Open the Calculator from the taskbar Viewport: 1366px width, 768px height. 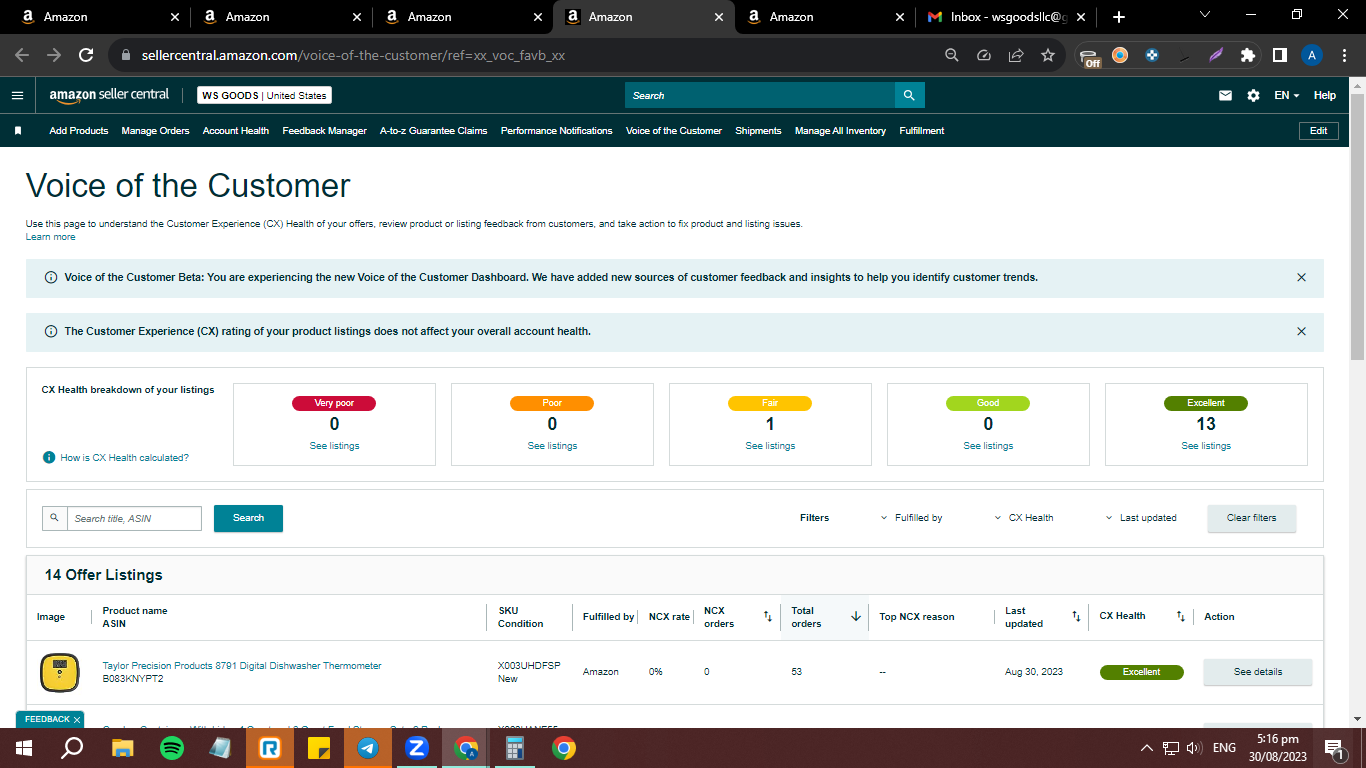click(515, 747)
